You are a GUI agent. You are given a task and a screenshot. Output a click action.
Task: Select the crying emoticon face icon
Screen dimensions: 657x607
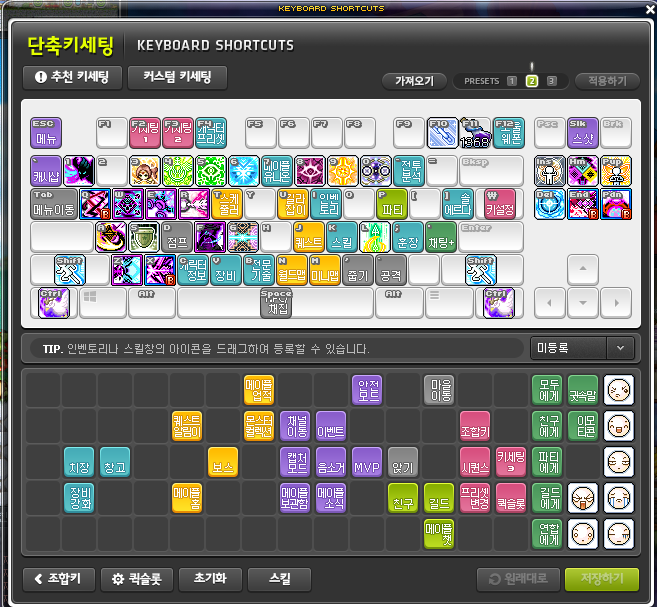[x=619, y=498]
